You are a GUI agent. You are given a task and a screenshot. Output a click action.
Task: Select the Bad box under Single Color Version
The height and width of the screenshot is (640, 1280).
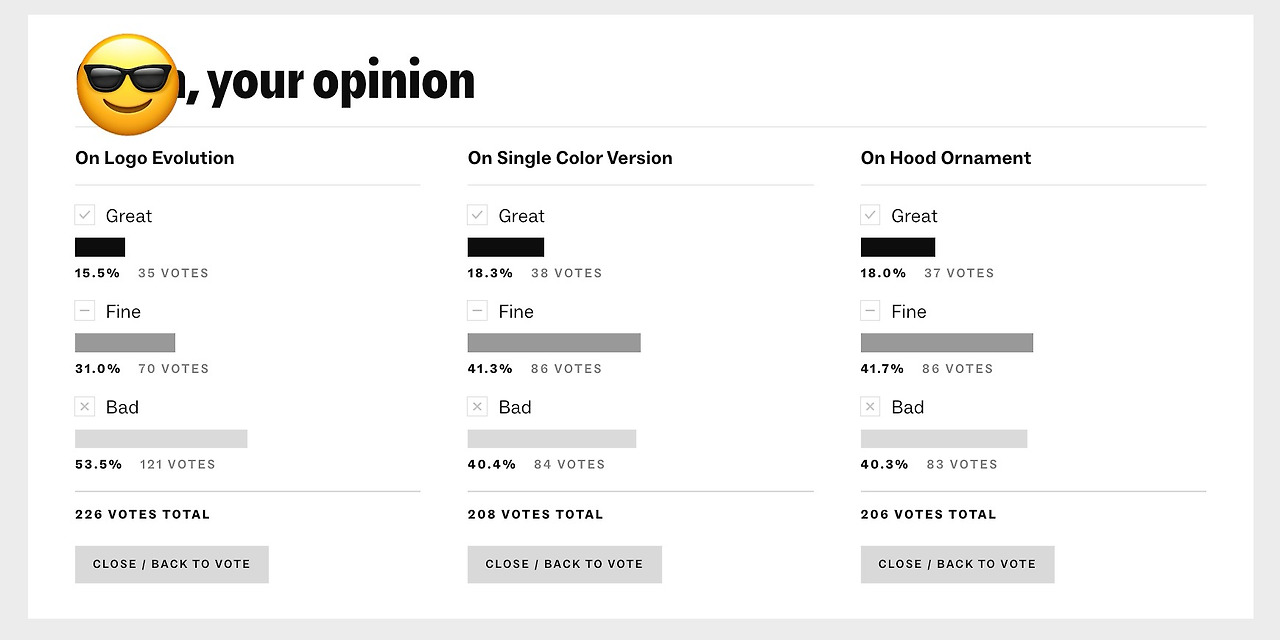[x=478, y=407]
